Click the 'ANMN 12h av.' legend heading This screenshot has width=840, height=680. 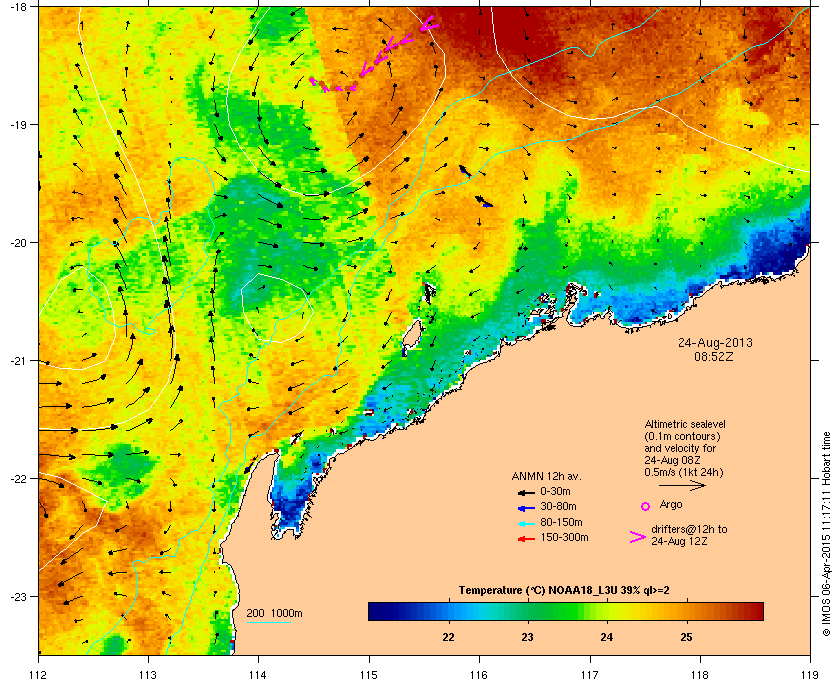(x=546, y=476)
